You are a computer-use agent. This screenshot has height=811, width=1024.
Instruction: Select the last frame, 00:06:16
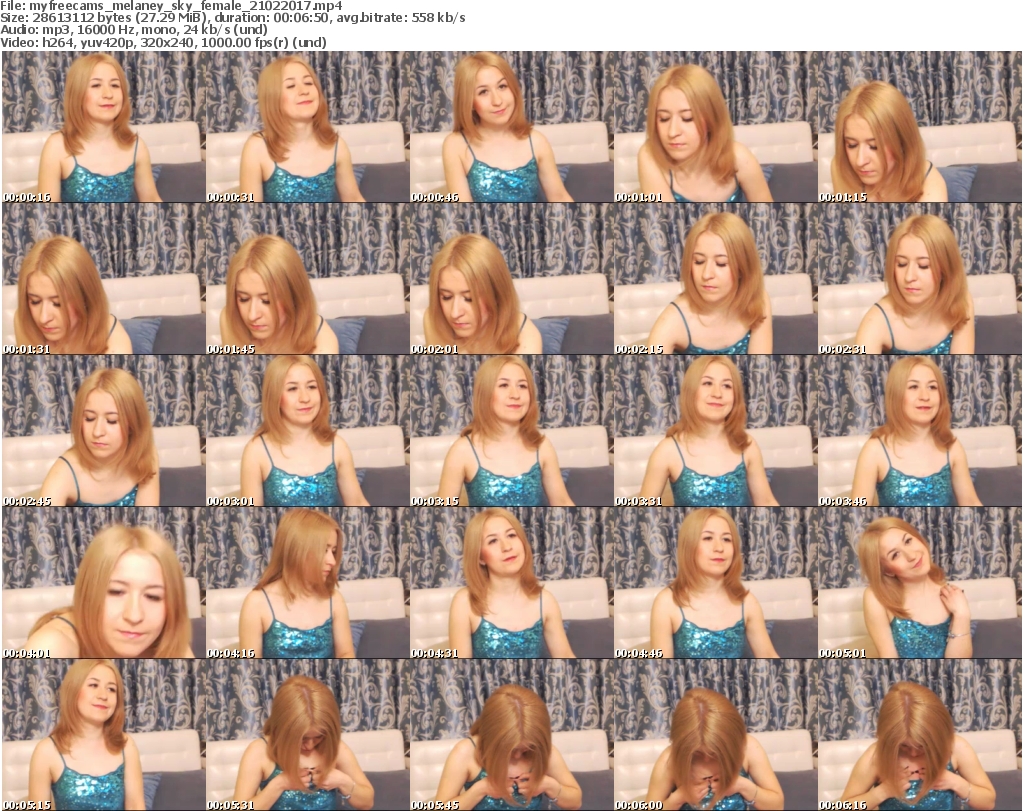(919, 735)
